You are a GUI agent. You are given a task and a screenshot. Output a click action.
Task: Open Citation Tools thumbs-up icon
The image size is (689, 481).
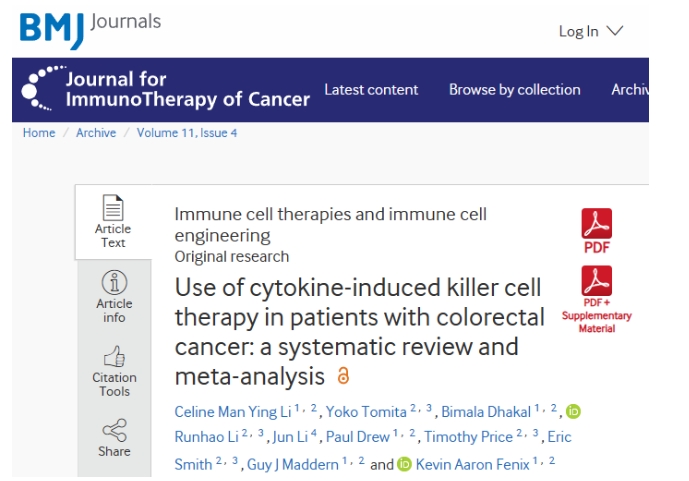pyautogui.click(x=114, y=356)
